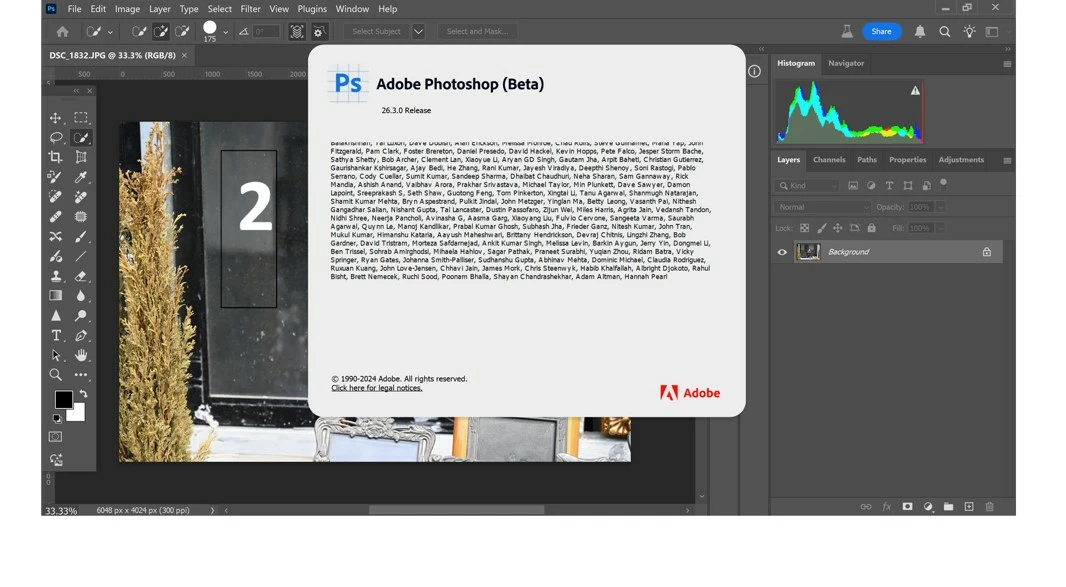Open the tool preset picker dropdown
Viewport: 1066px width, 587px height.
click(110, 32)
